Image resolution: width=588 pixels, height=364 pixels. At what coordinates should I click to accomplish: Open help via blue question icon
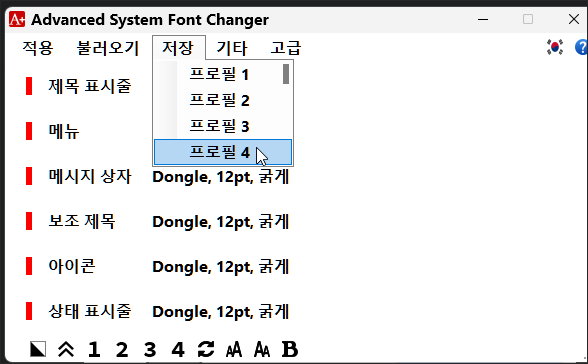click(x=581, y=47)
